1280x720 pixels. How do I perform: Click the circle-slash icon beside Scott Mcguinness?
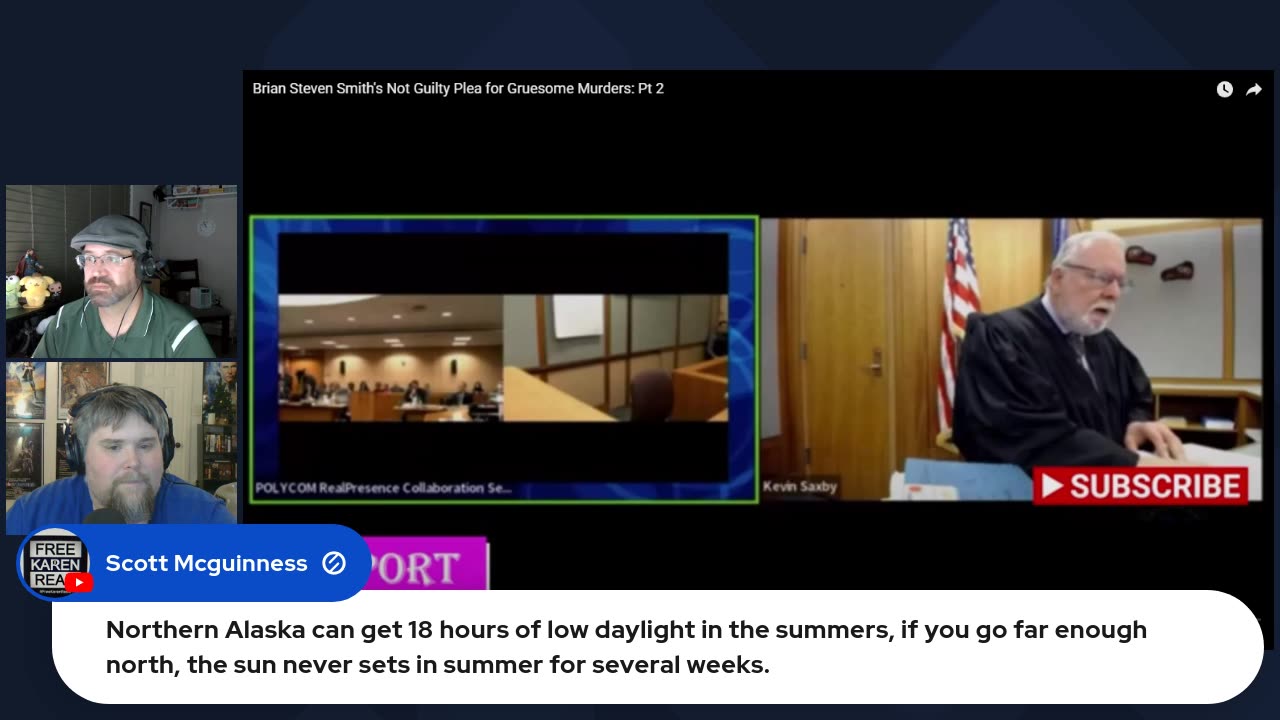click(x=334, y=563)
